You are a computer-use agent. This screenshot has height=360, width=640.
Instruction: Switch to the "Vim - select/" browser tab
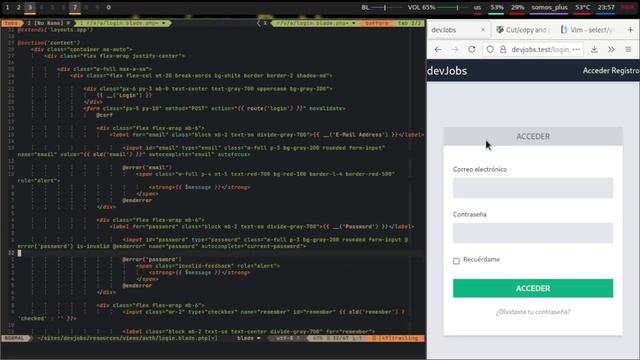[x=587, y=30]
